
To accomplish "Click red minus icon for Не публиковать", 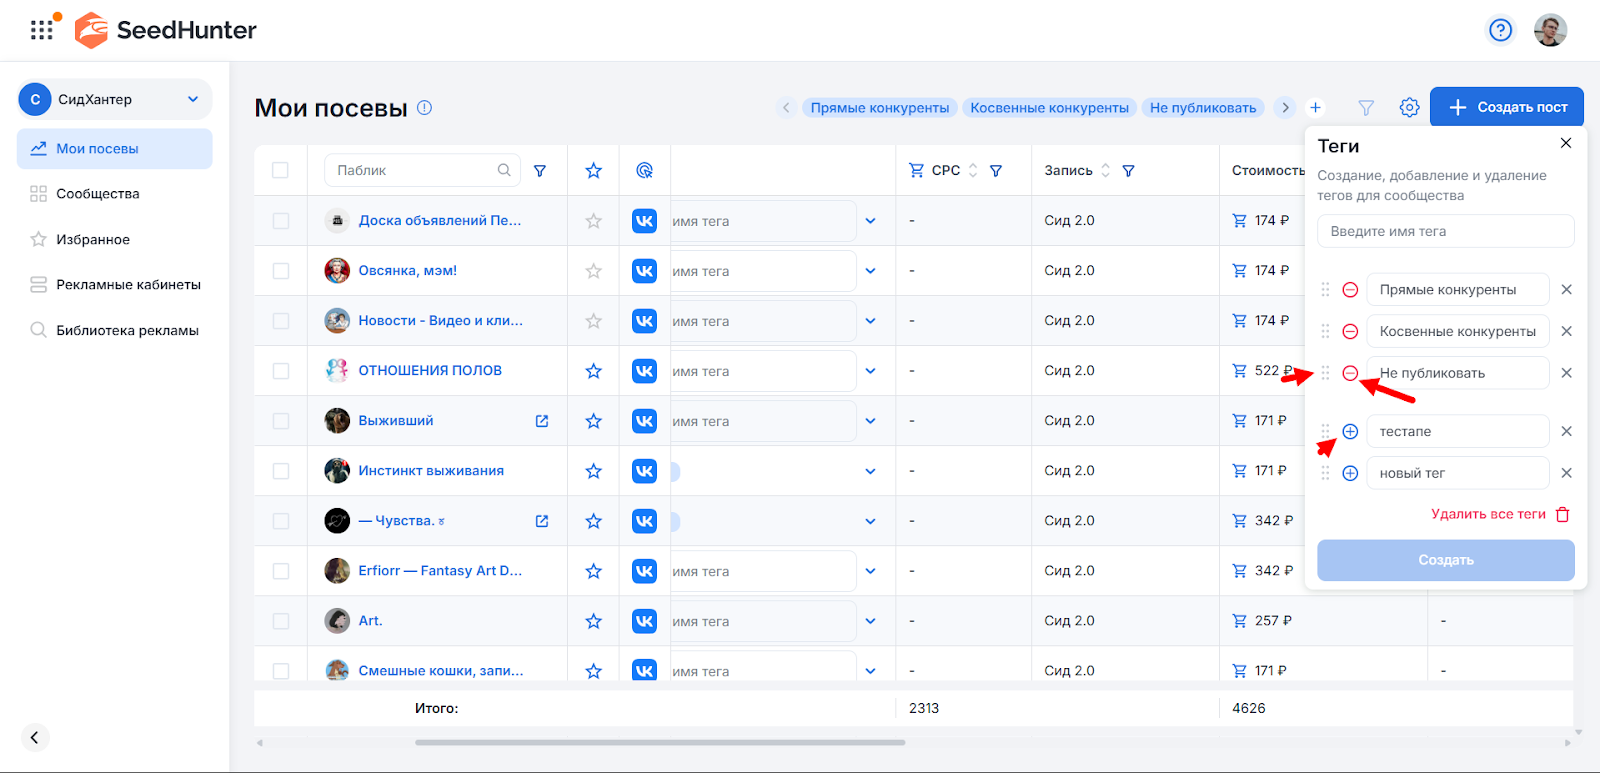I will [1350, 373].
